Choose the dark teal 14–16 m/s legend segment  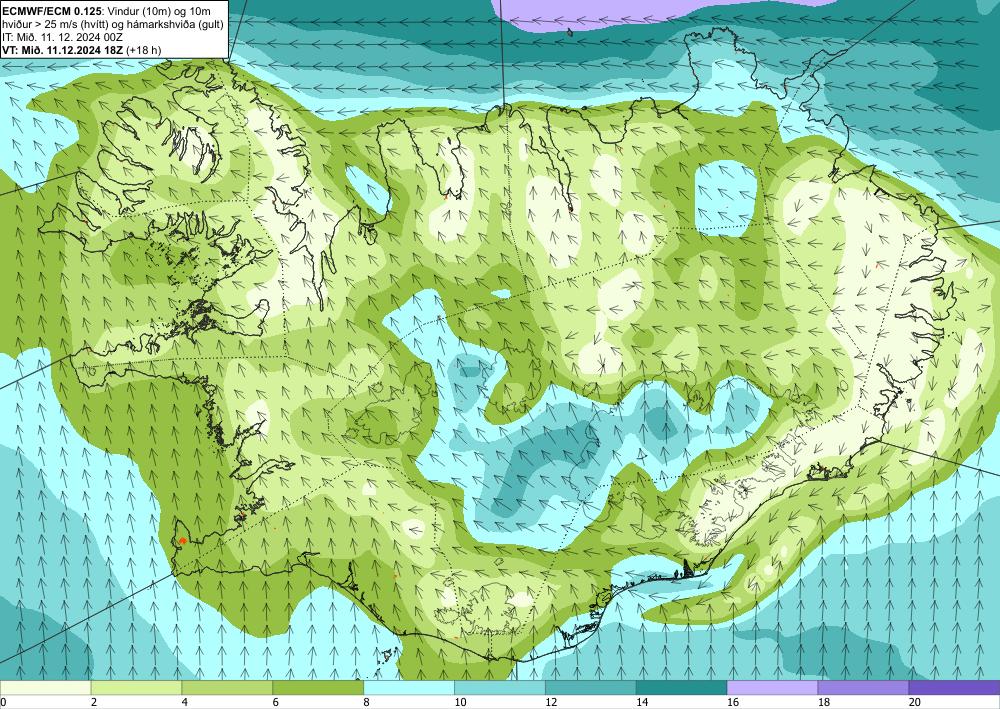[682, 687]
